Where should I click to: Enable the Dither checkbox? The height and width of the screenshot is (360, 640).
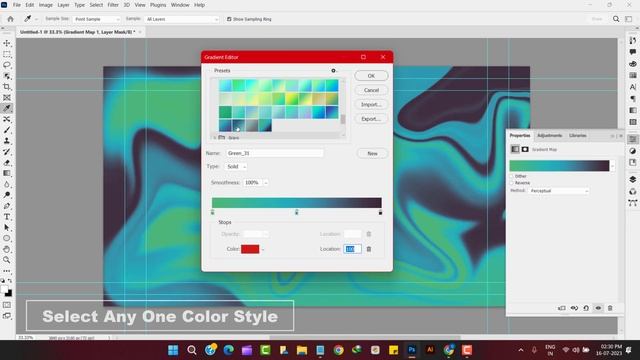[x=512, y=176]
